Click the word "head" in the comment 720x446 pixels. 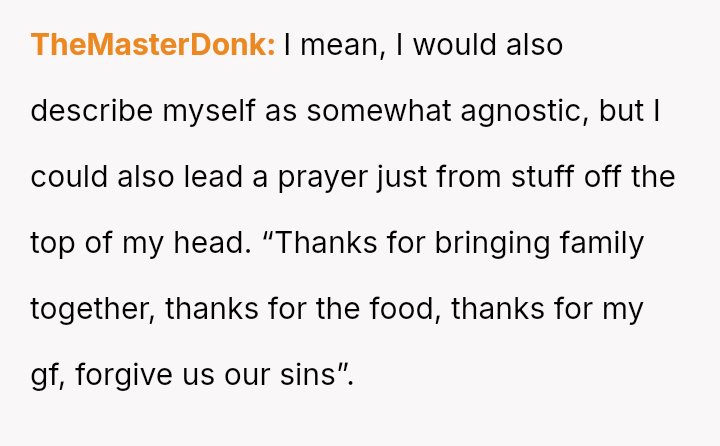pos(211,243)
